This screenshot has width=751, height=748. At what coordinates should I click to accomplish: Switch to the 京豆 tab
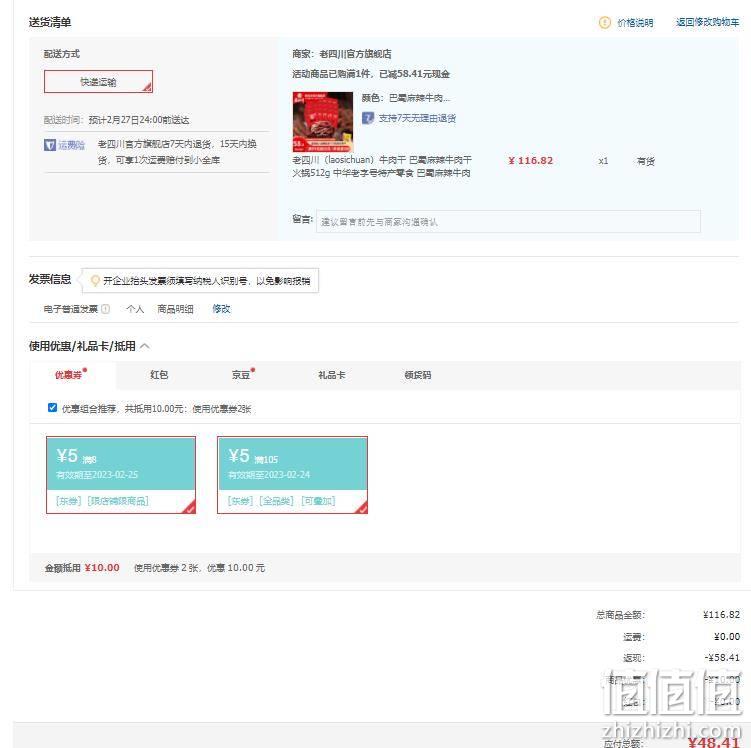pyautogui.click(x=241, y=375)
